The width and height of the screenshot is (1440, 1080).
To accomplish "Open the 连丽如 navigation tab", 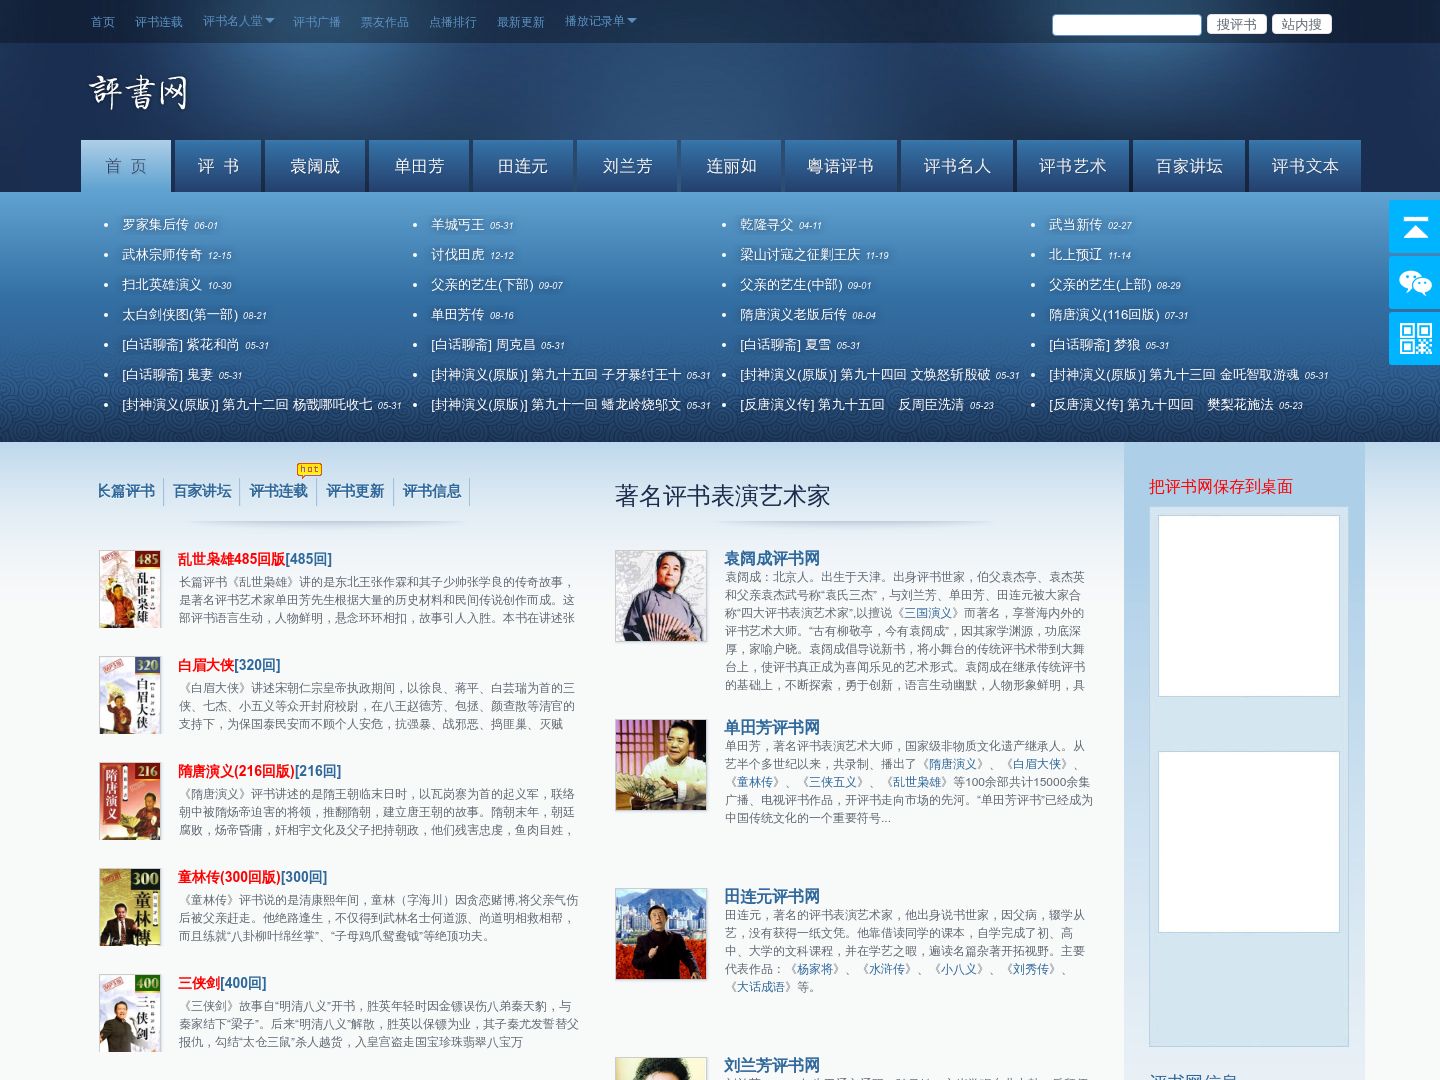I will tap(731, 166).
